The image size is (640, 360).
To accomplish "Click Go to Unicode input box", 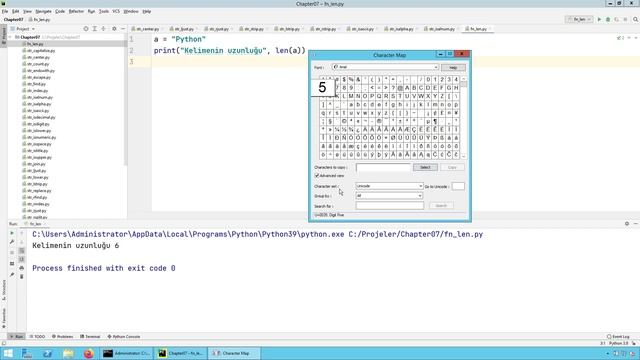I will point(458,186).
